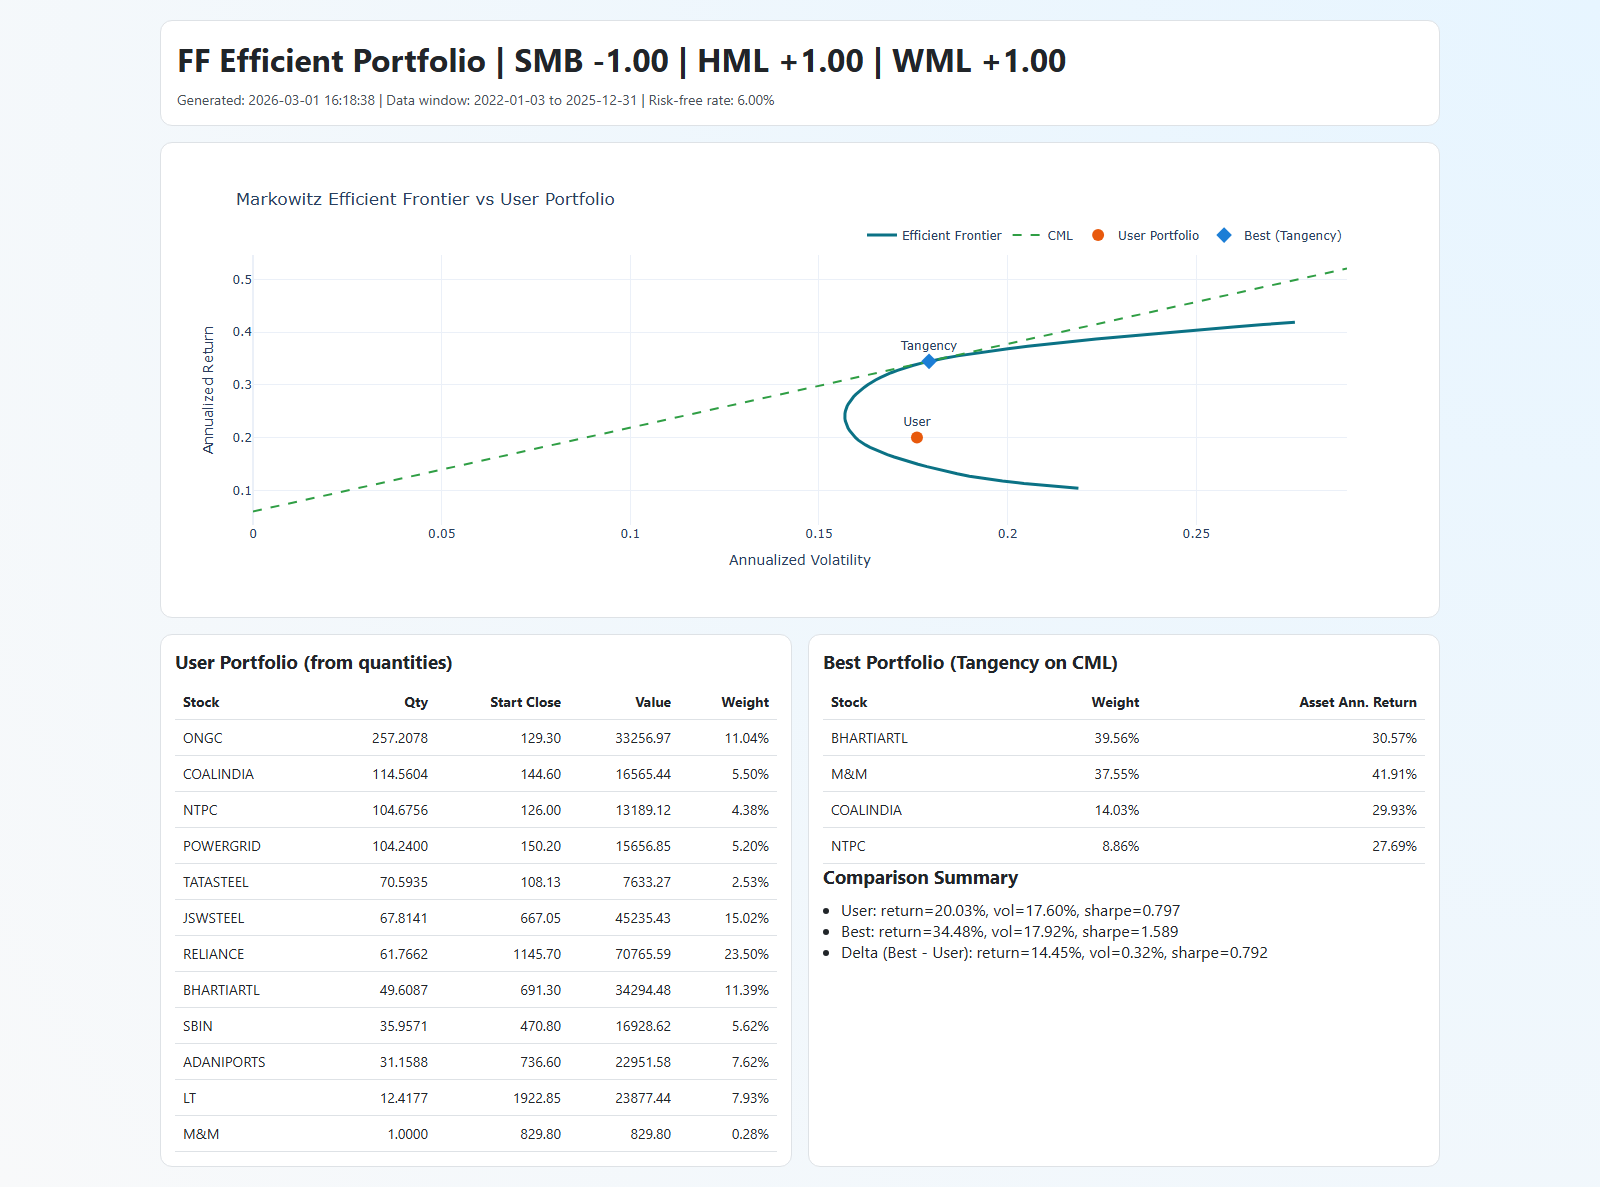Click the 'Tangency' annotation label on the chart
The height and width of the screenshot is (1187, 1600).
click(x=929, y=346)
